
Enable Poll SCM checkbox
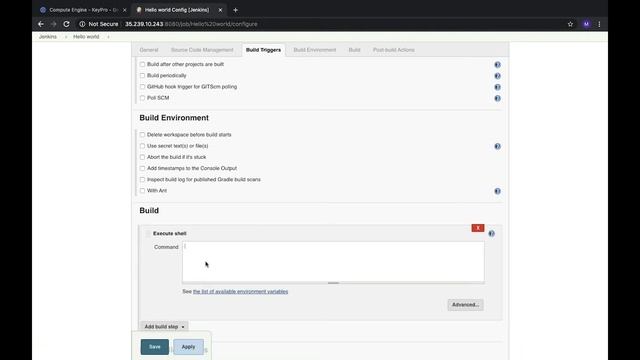click(142, 98)
